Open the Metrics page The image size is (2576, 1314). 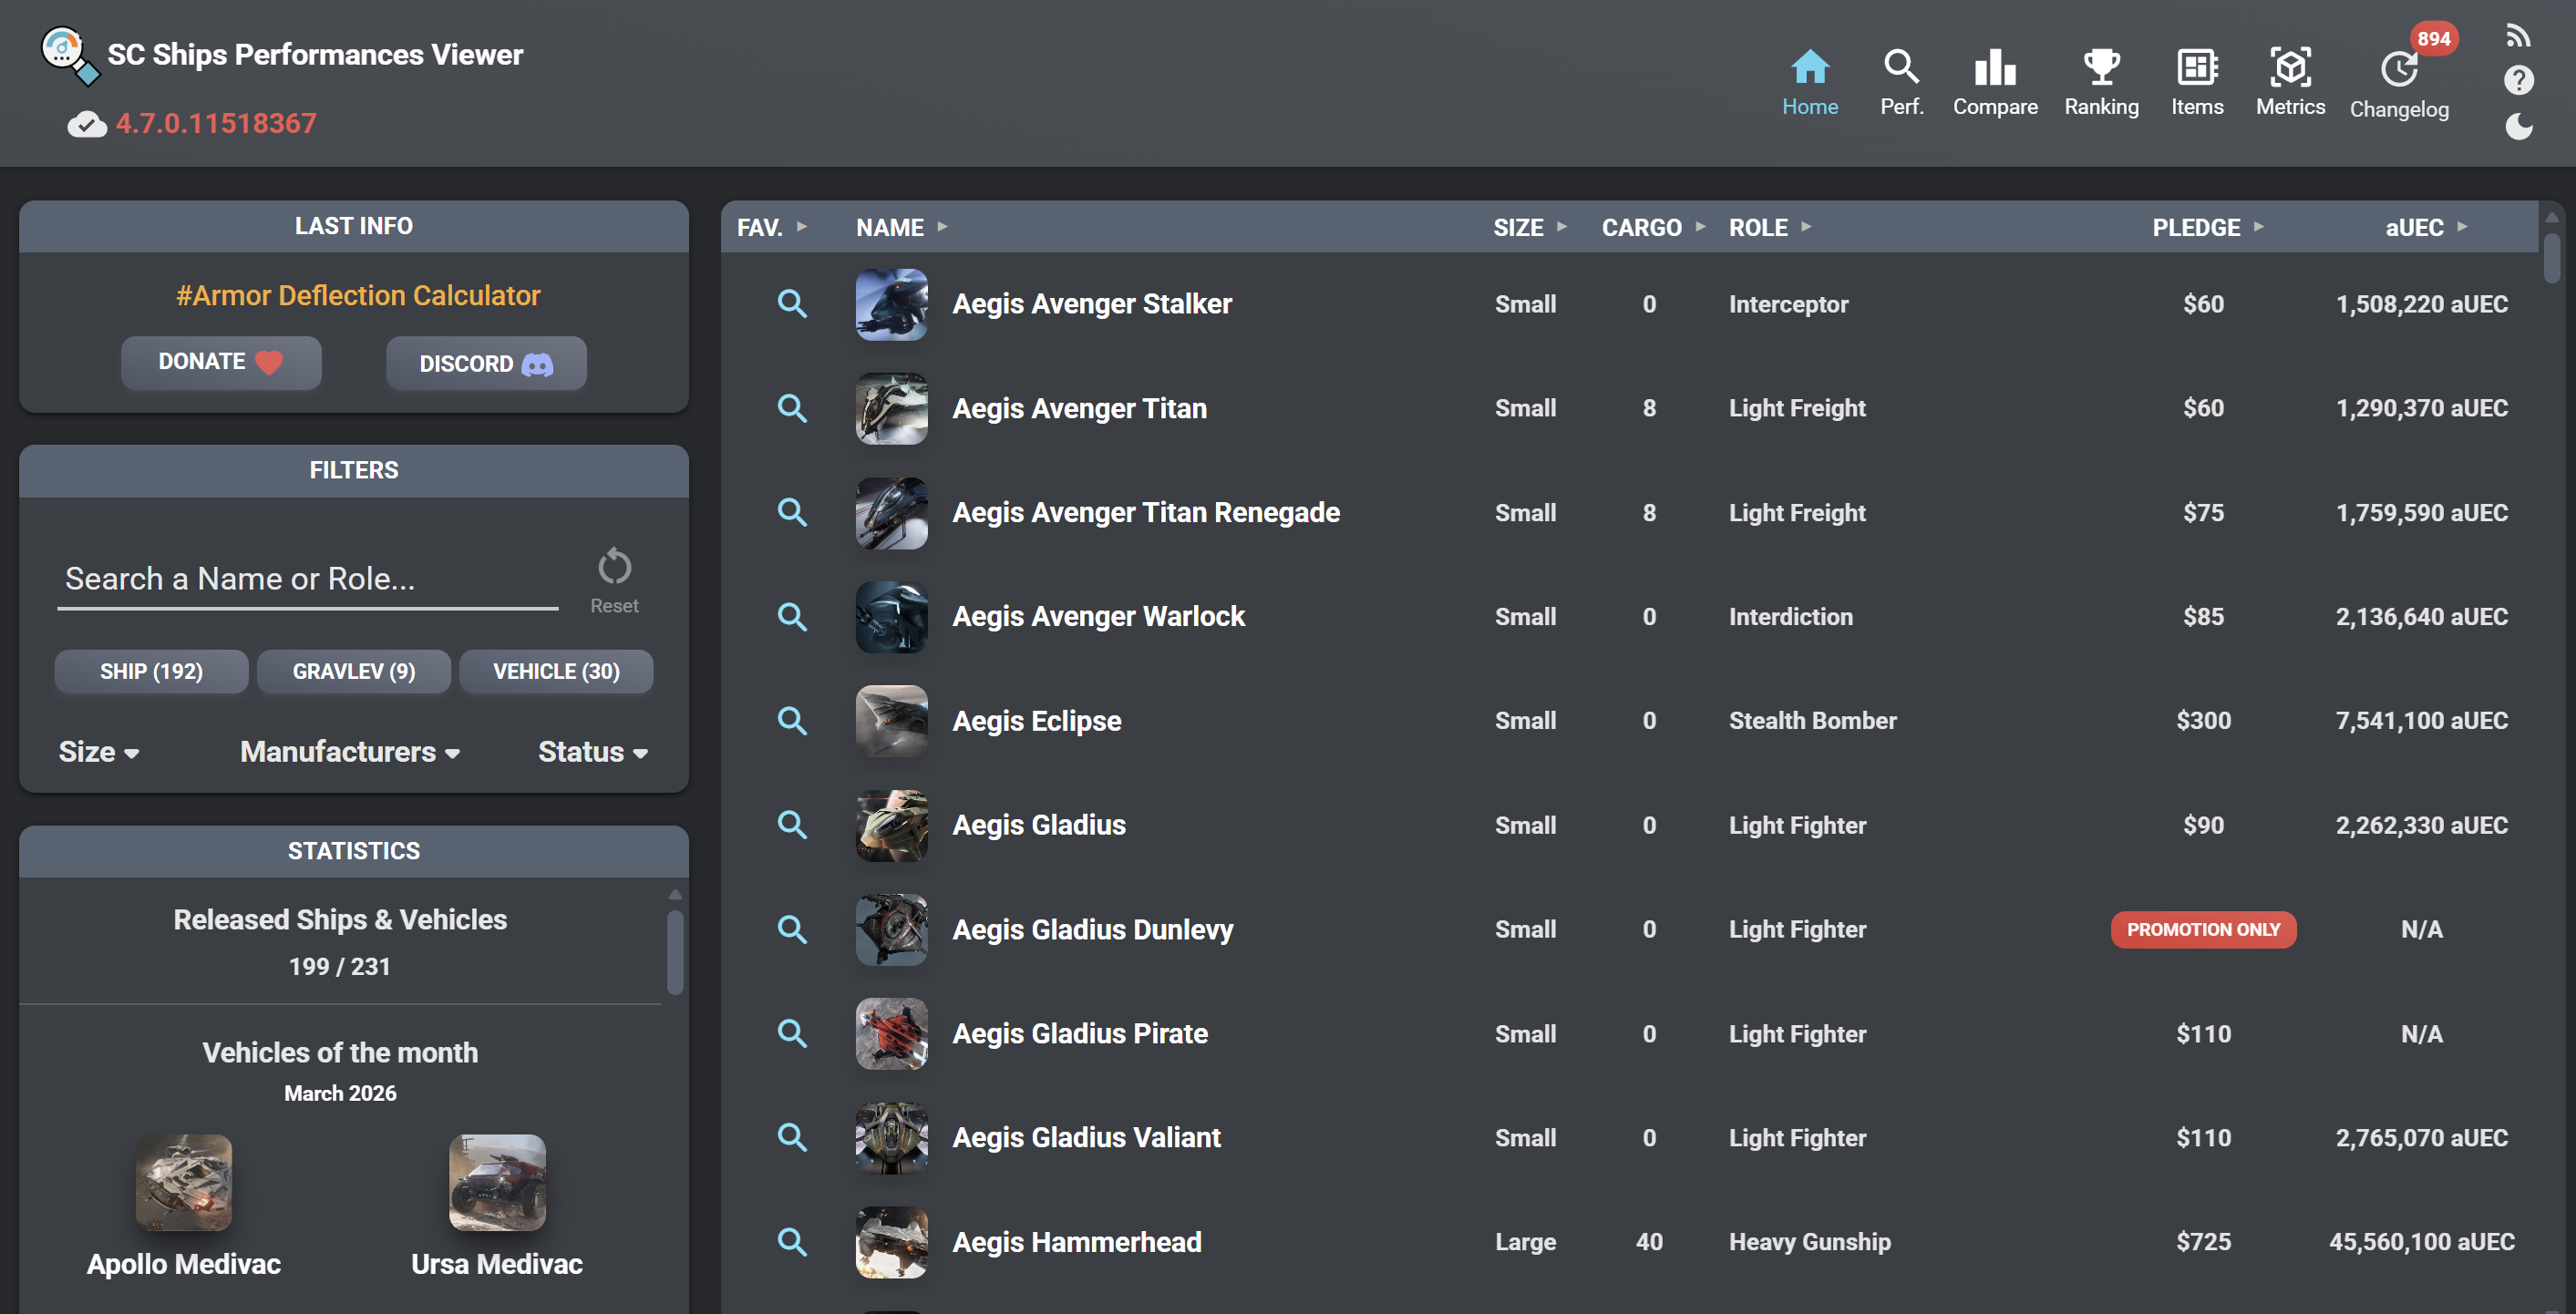[x=2290, y=80]
